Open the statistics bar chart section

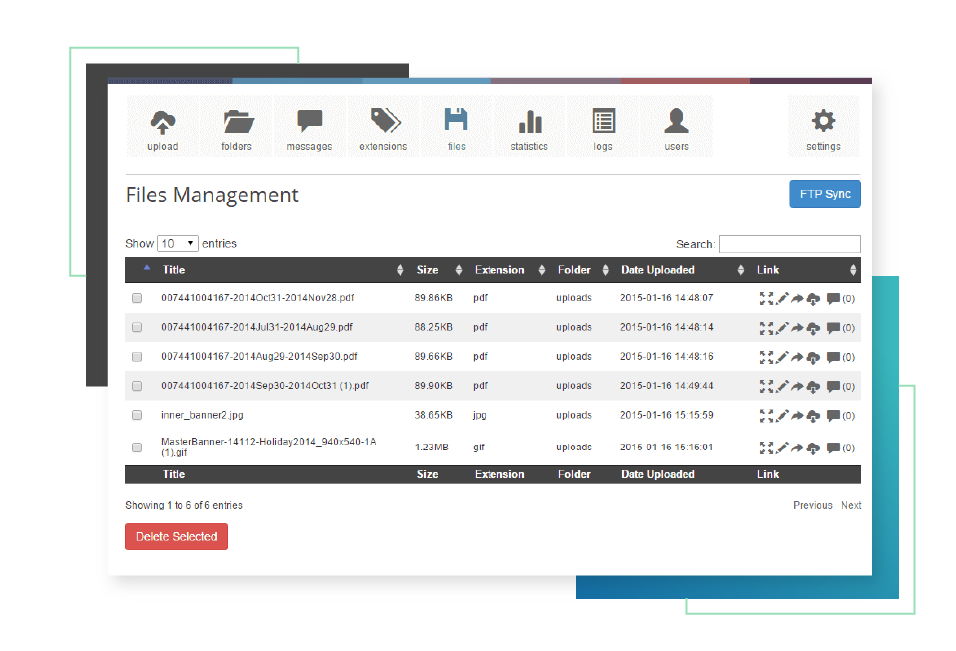[529, 127]
